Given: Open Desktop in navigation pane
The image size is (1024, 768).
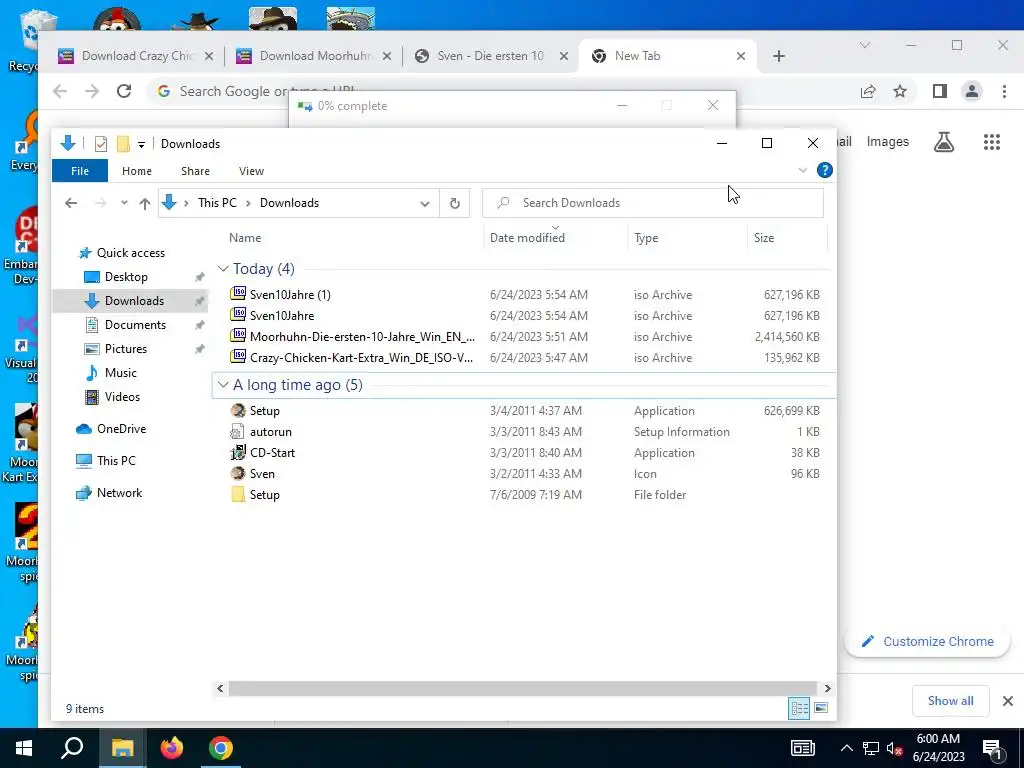Looking at the screenshot, I should point(126,277).
